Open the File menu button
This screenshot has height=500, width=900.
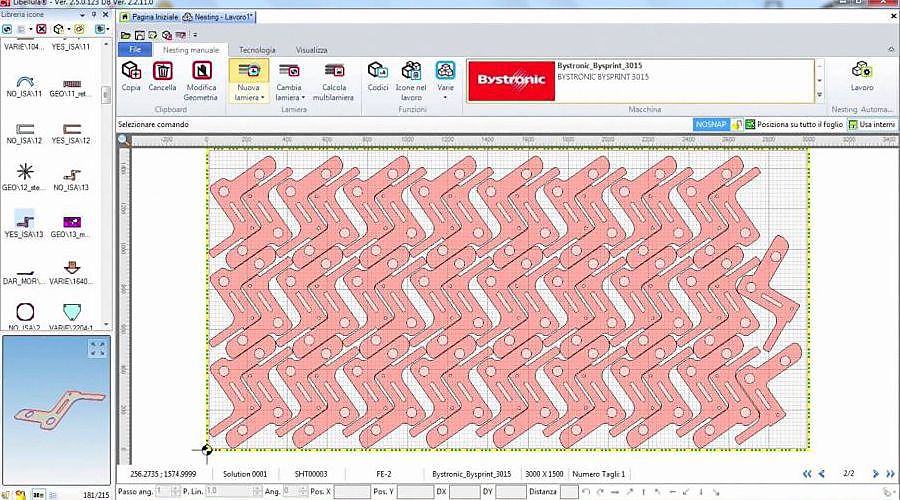[133, 49]
